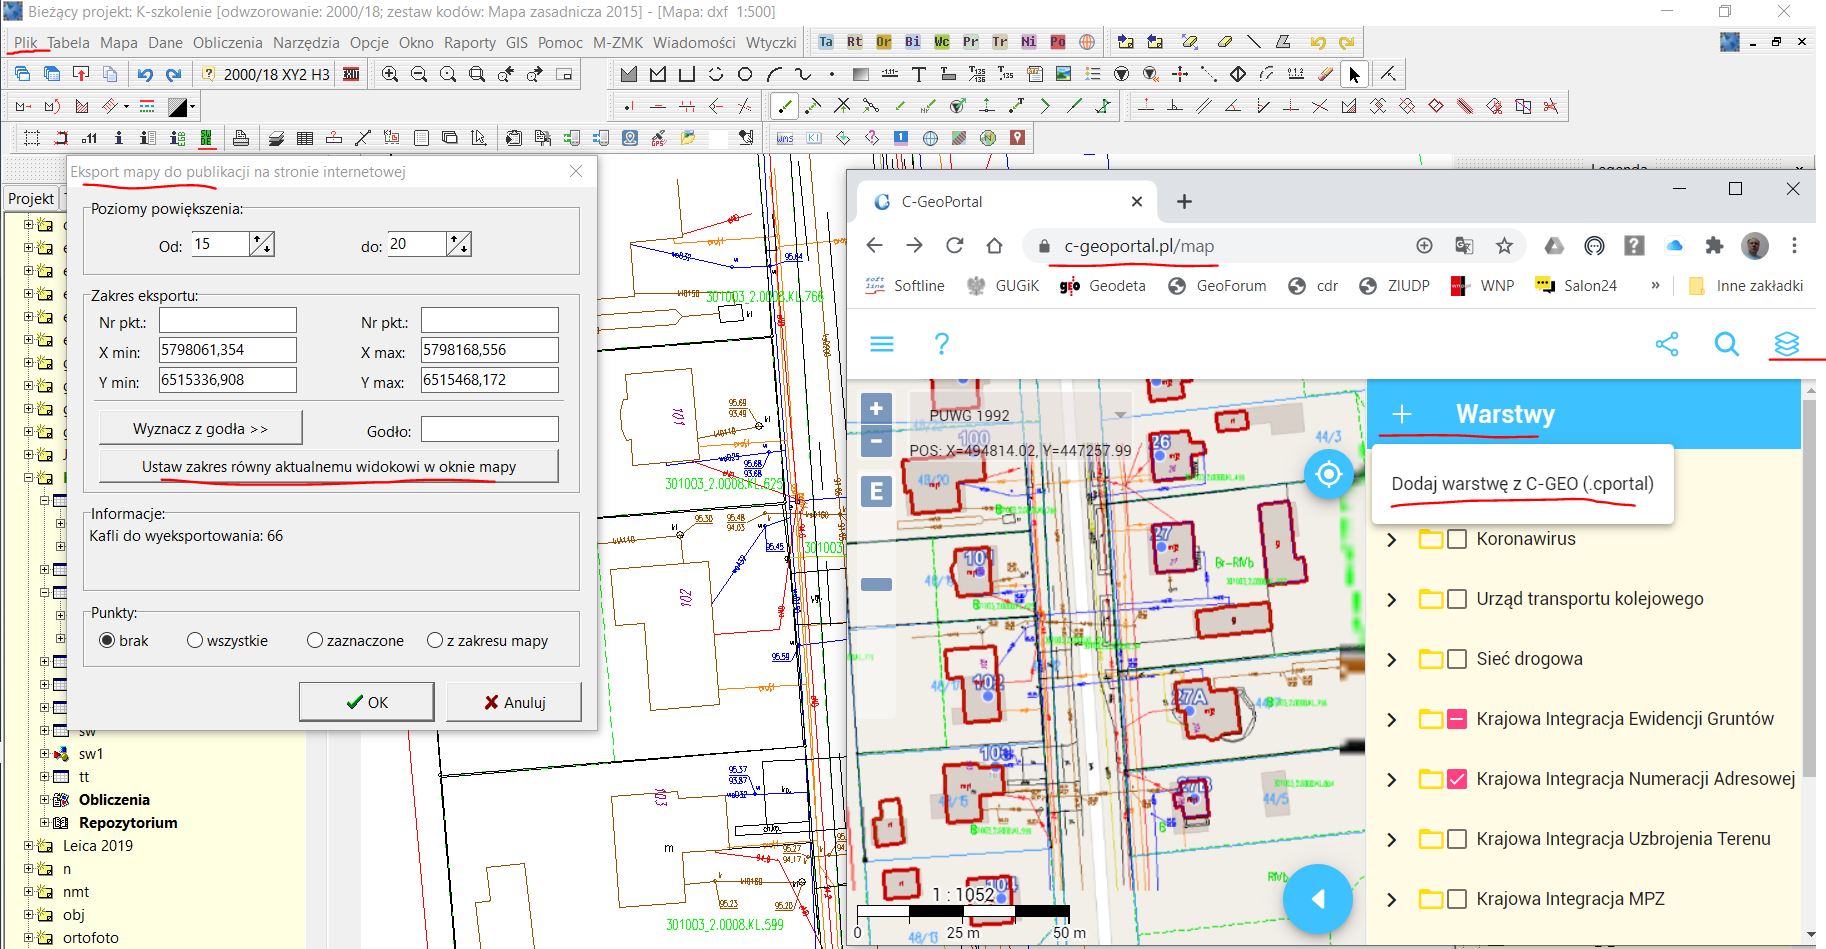The image size is (1826, 949).
Task: Expand Krajowa Integracja Uzbrojenia Terenu group
Action: [x=1392, y=840]
